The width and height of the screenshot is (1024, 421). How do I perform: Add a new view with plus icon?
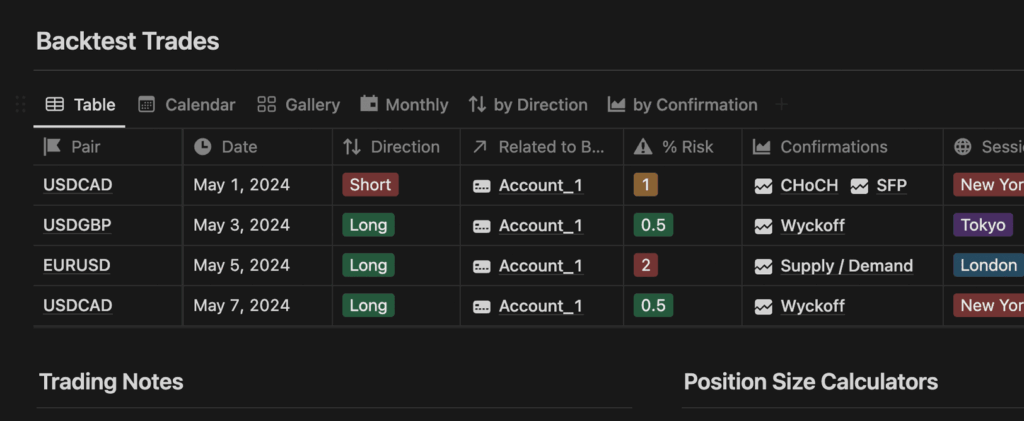coord(781,104)
